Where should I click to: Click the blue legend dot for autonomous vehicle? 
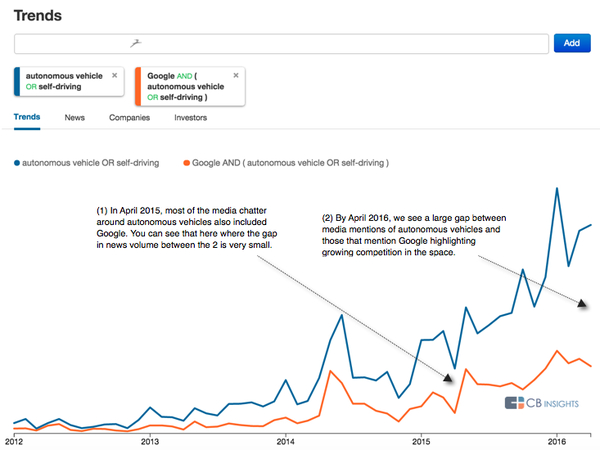(x=18, y=162)
